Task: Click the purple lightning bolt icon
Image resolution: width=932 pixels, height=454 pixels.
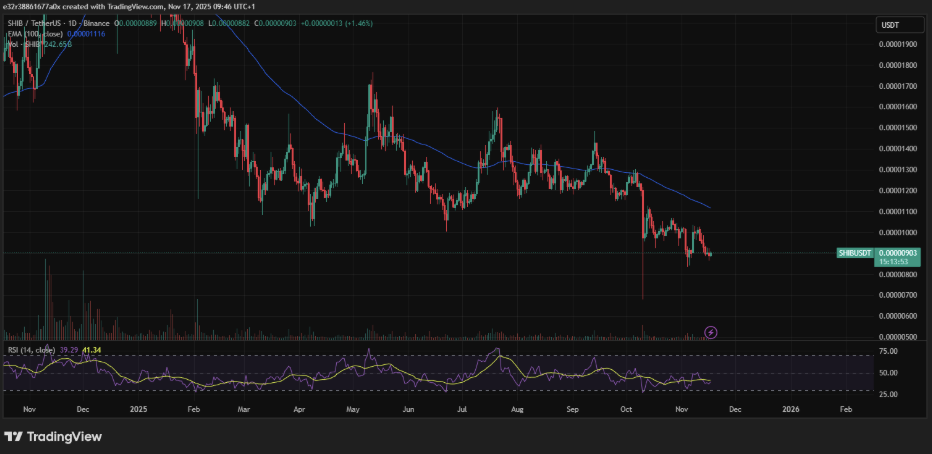Action: [x=710, y=332]
